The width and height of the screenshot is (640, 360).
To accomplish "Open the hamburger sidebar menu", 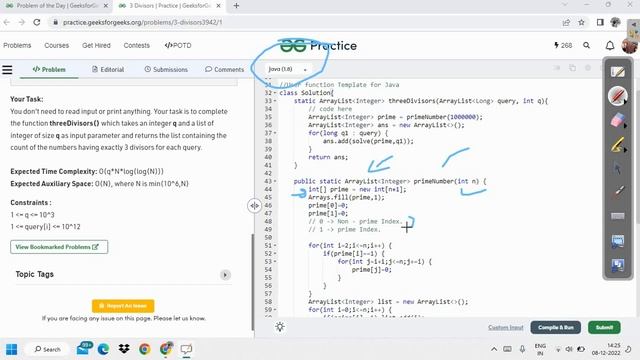I will click(x=7, y=70).
